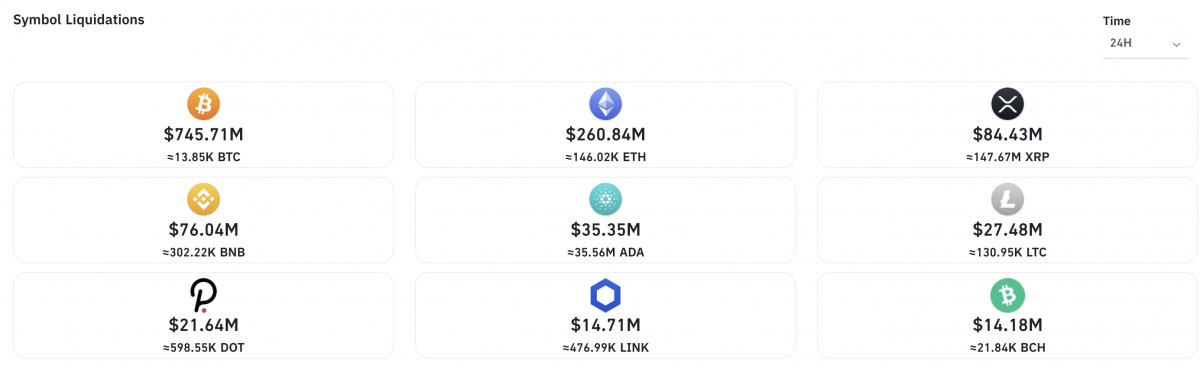Click the ≈476.99K LINK quantity text
The height and width of the screenshot is (376, 1200).
pyautogui.click(x=605, y=348)
